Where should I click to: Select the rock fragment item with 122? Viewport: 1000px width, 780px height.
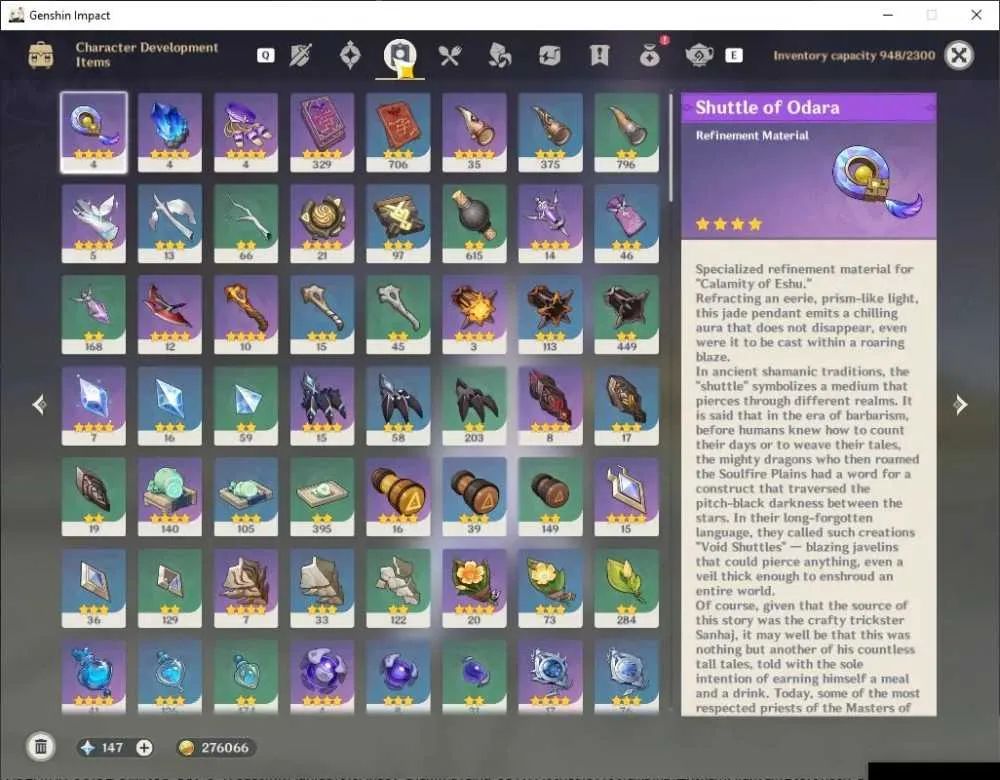398,588
